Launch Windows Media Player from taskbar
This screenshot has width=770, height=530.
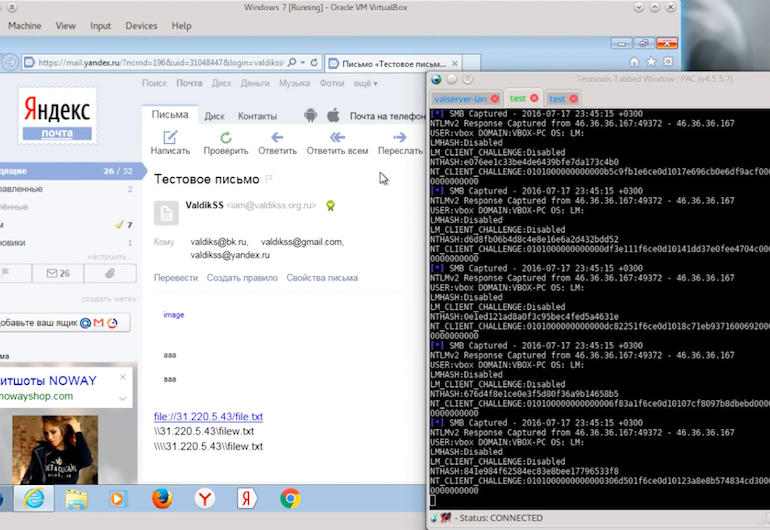[x=118, y=499]
